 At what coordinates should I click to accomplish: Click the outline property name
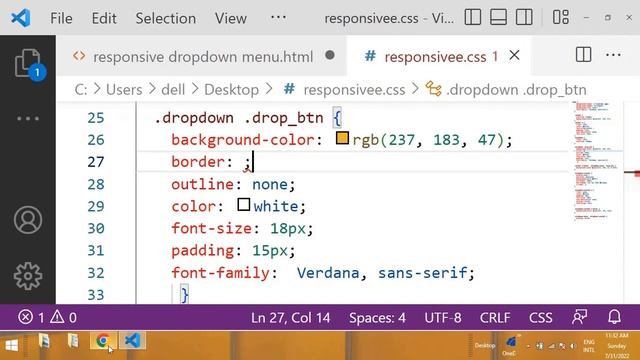click(x=202, y=184)
